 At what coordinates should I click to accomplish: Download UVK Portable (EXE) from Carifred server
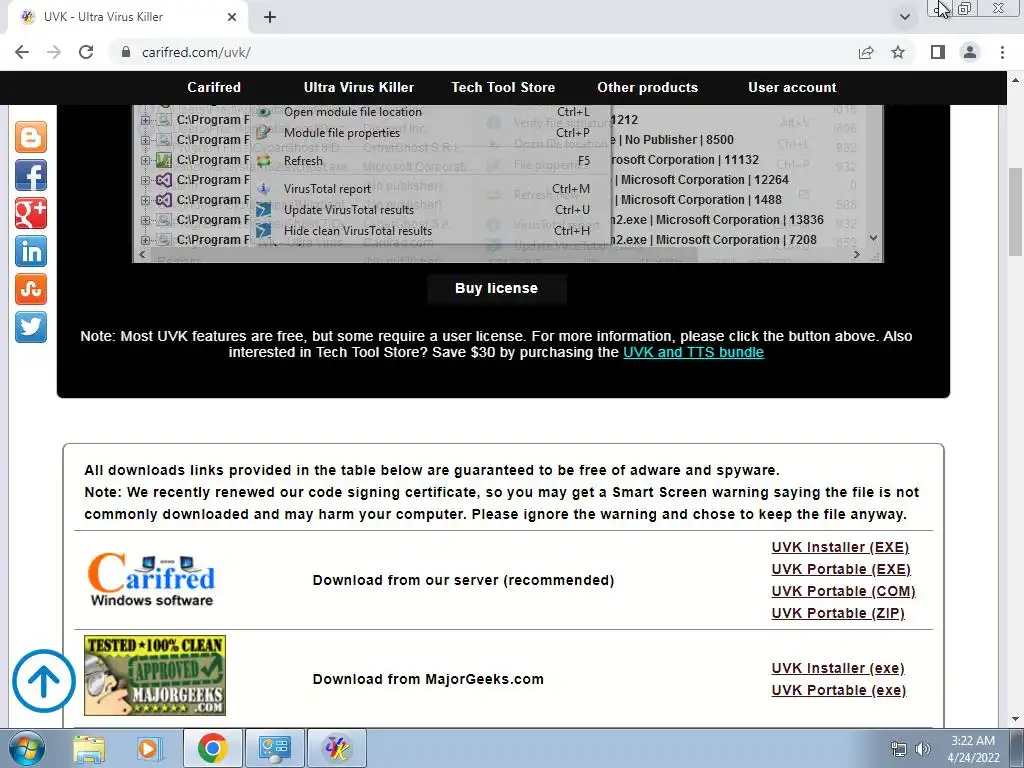[x=840, y=569]
